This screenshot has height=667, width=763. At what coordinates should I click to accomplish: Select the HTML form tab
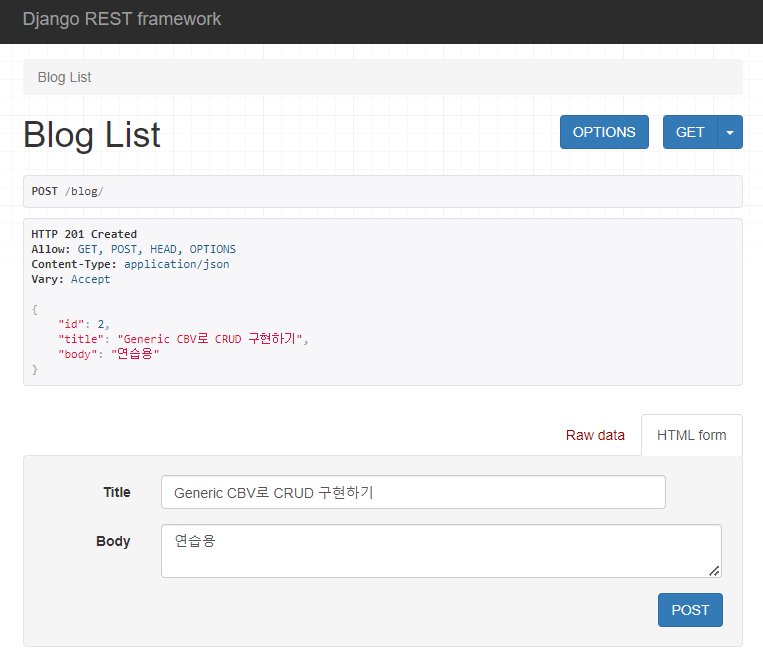point(691,435)
